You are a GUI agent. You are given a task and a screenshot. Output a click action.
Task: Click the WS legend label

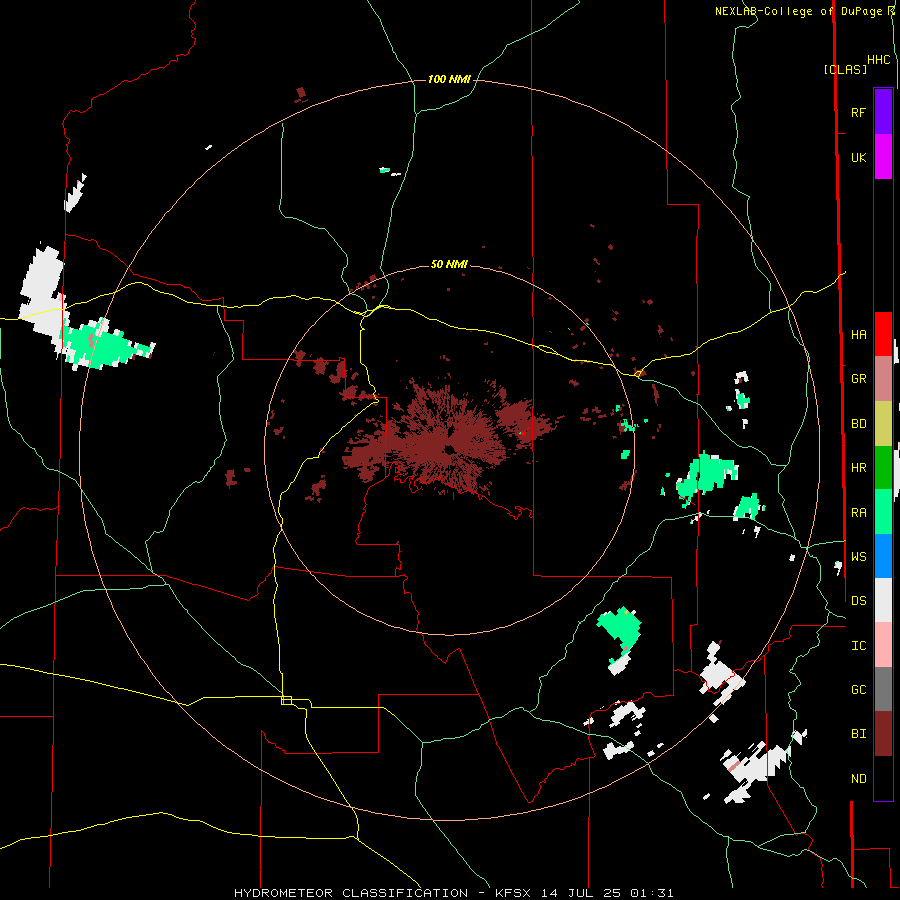[x=858, y=557]
